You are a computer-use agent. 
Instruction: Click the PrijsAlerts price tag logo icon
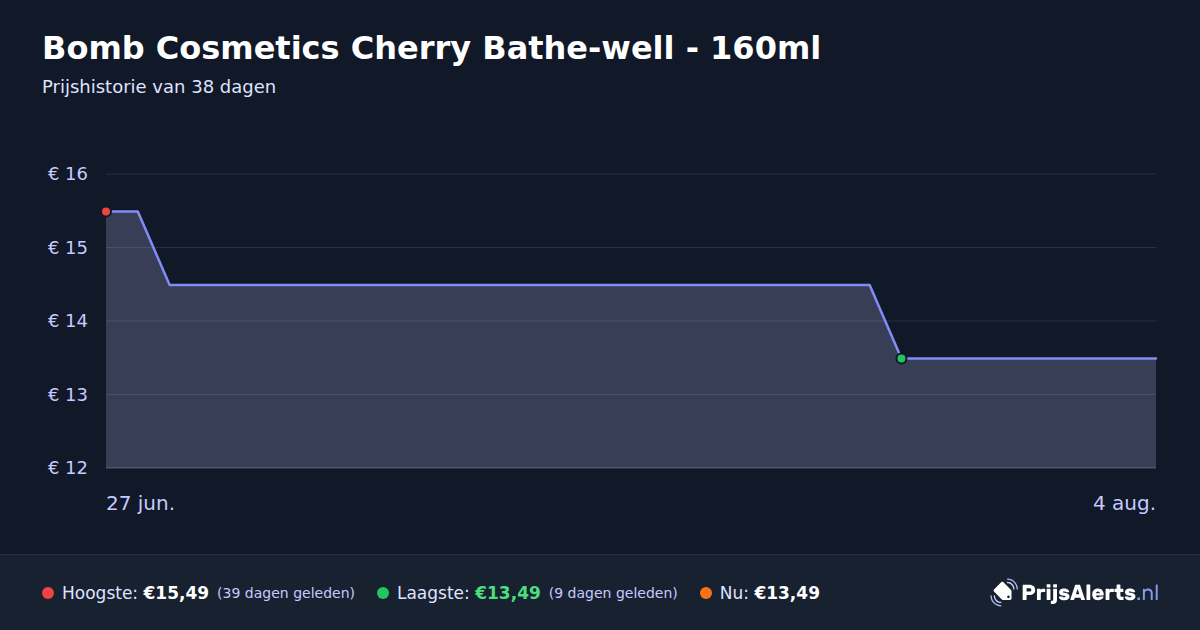(1003, 592)
